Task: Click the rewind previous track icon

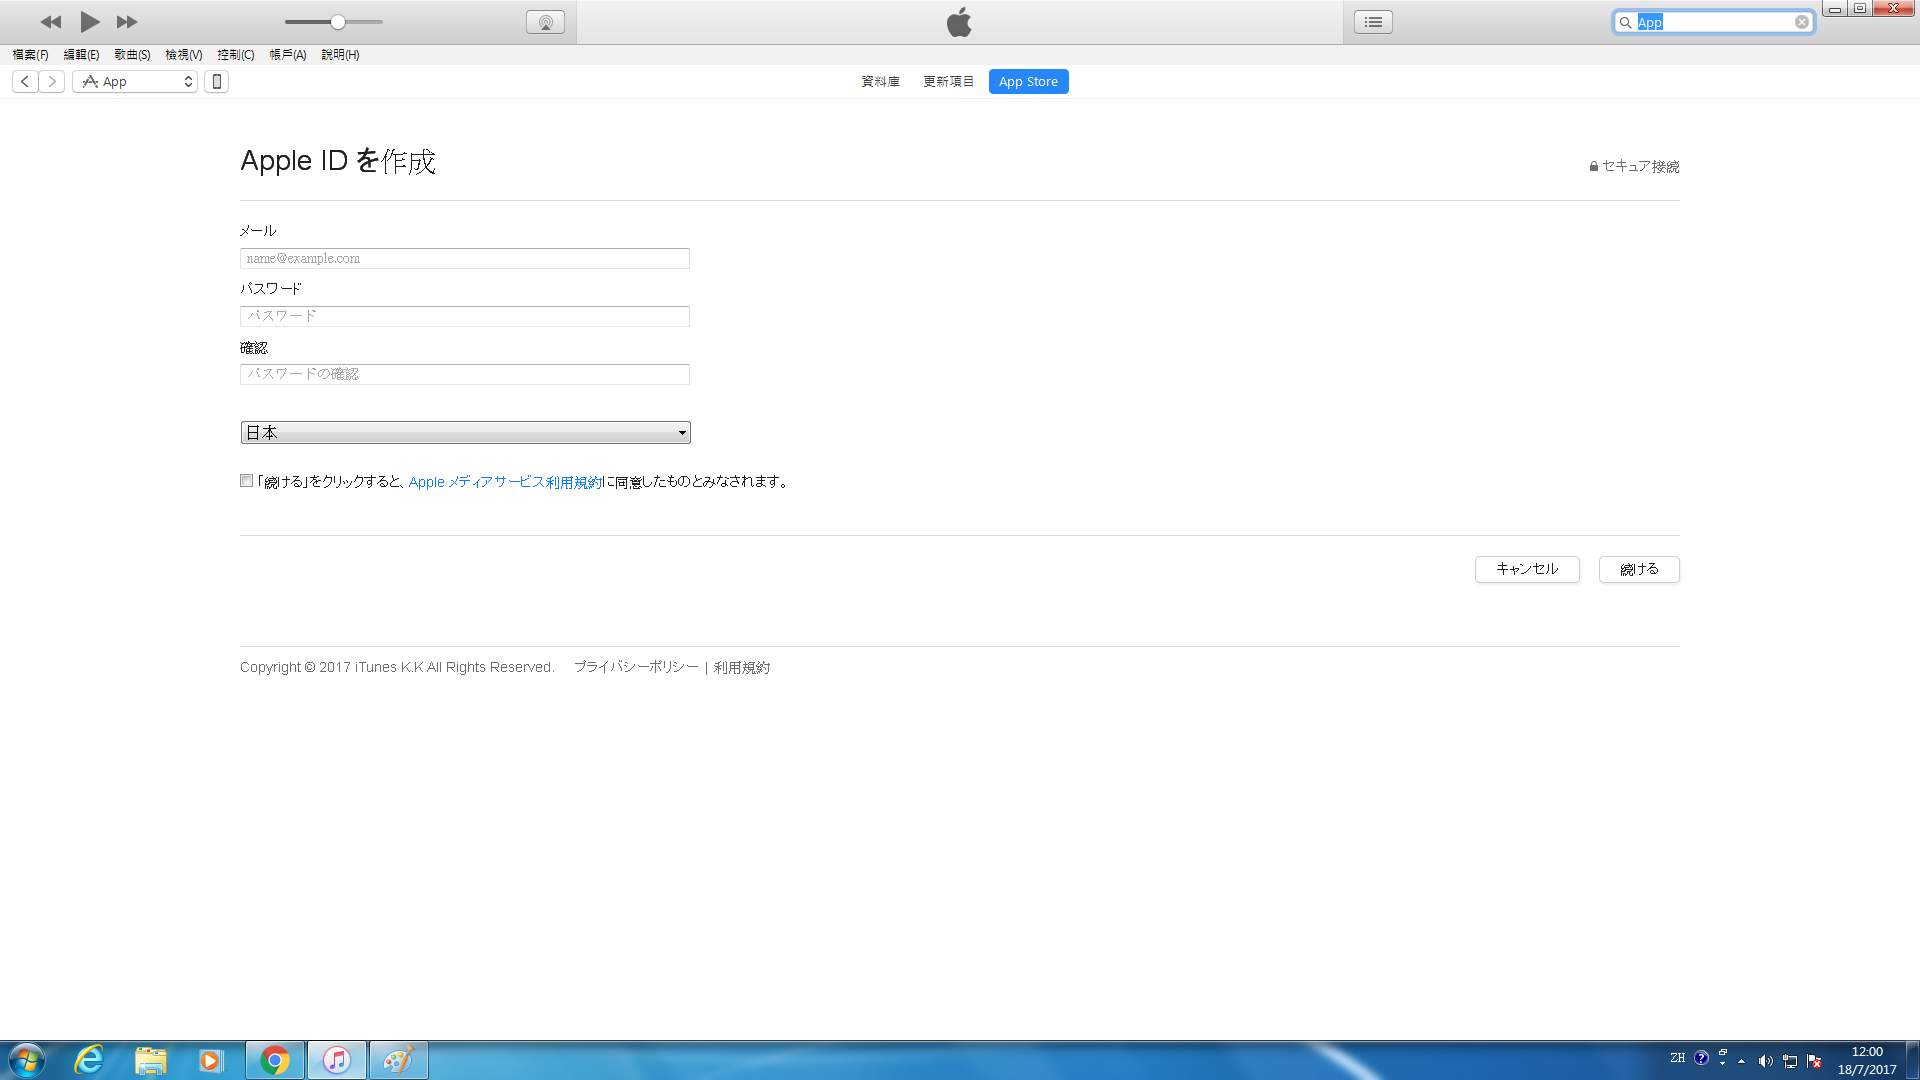Action: [51, 22]
